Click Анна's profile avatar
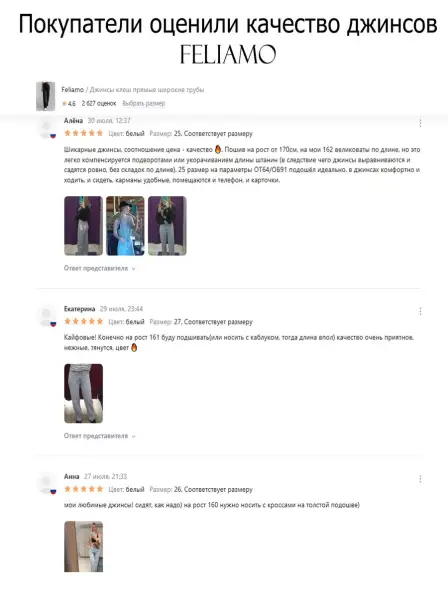Screen dimensions: 448x597 click(x=47, y=484)
